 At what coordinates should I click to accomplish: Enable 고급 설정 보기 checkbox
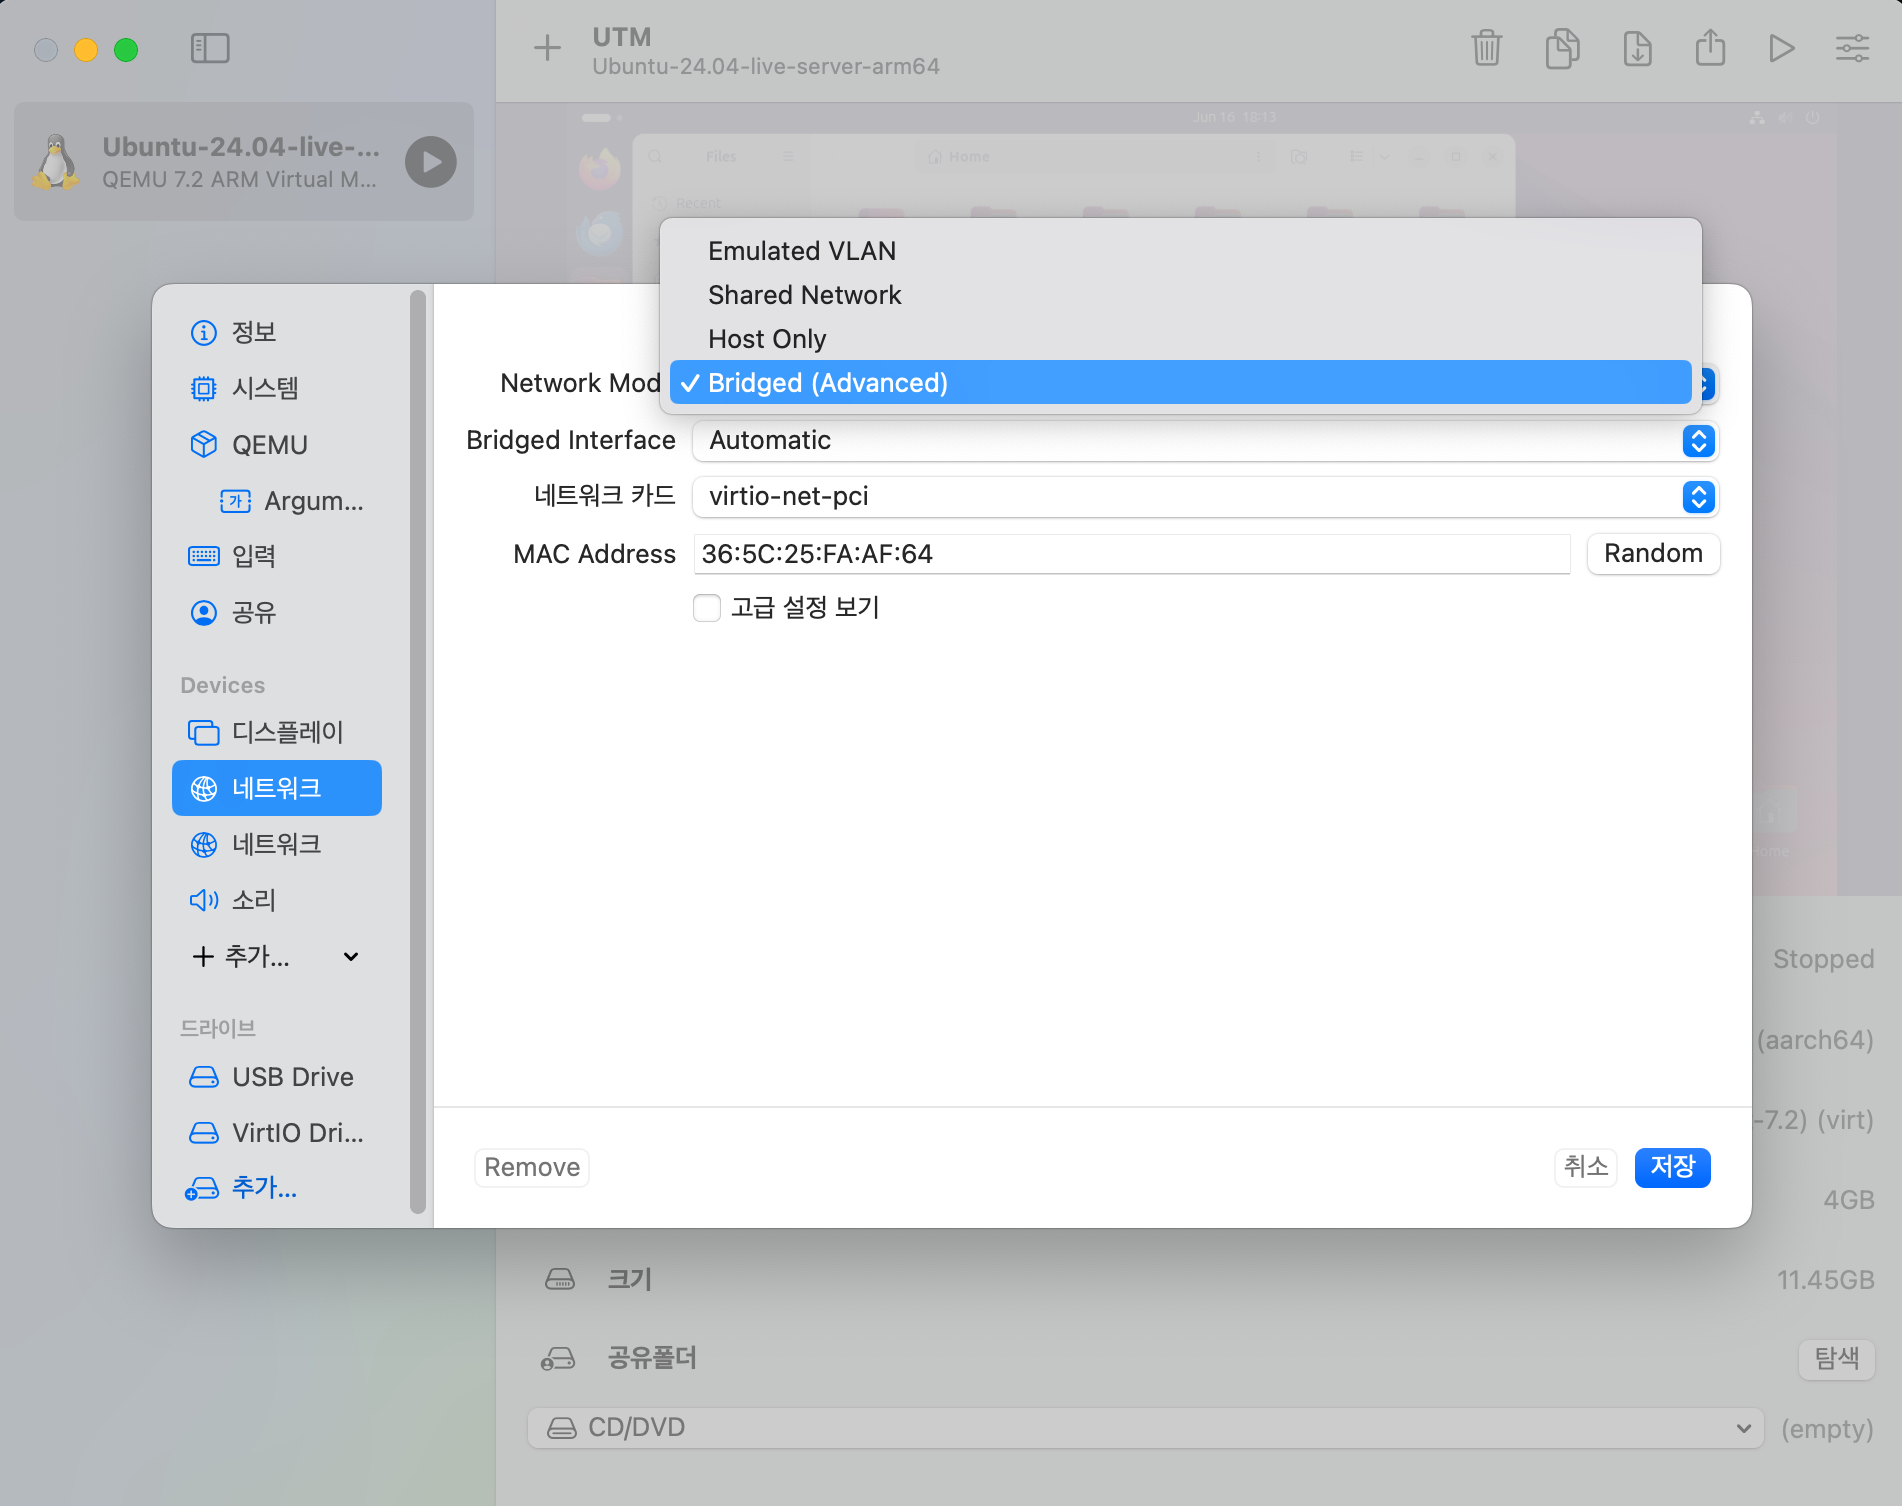pyautogui.click(x=707, y=608)
